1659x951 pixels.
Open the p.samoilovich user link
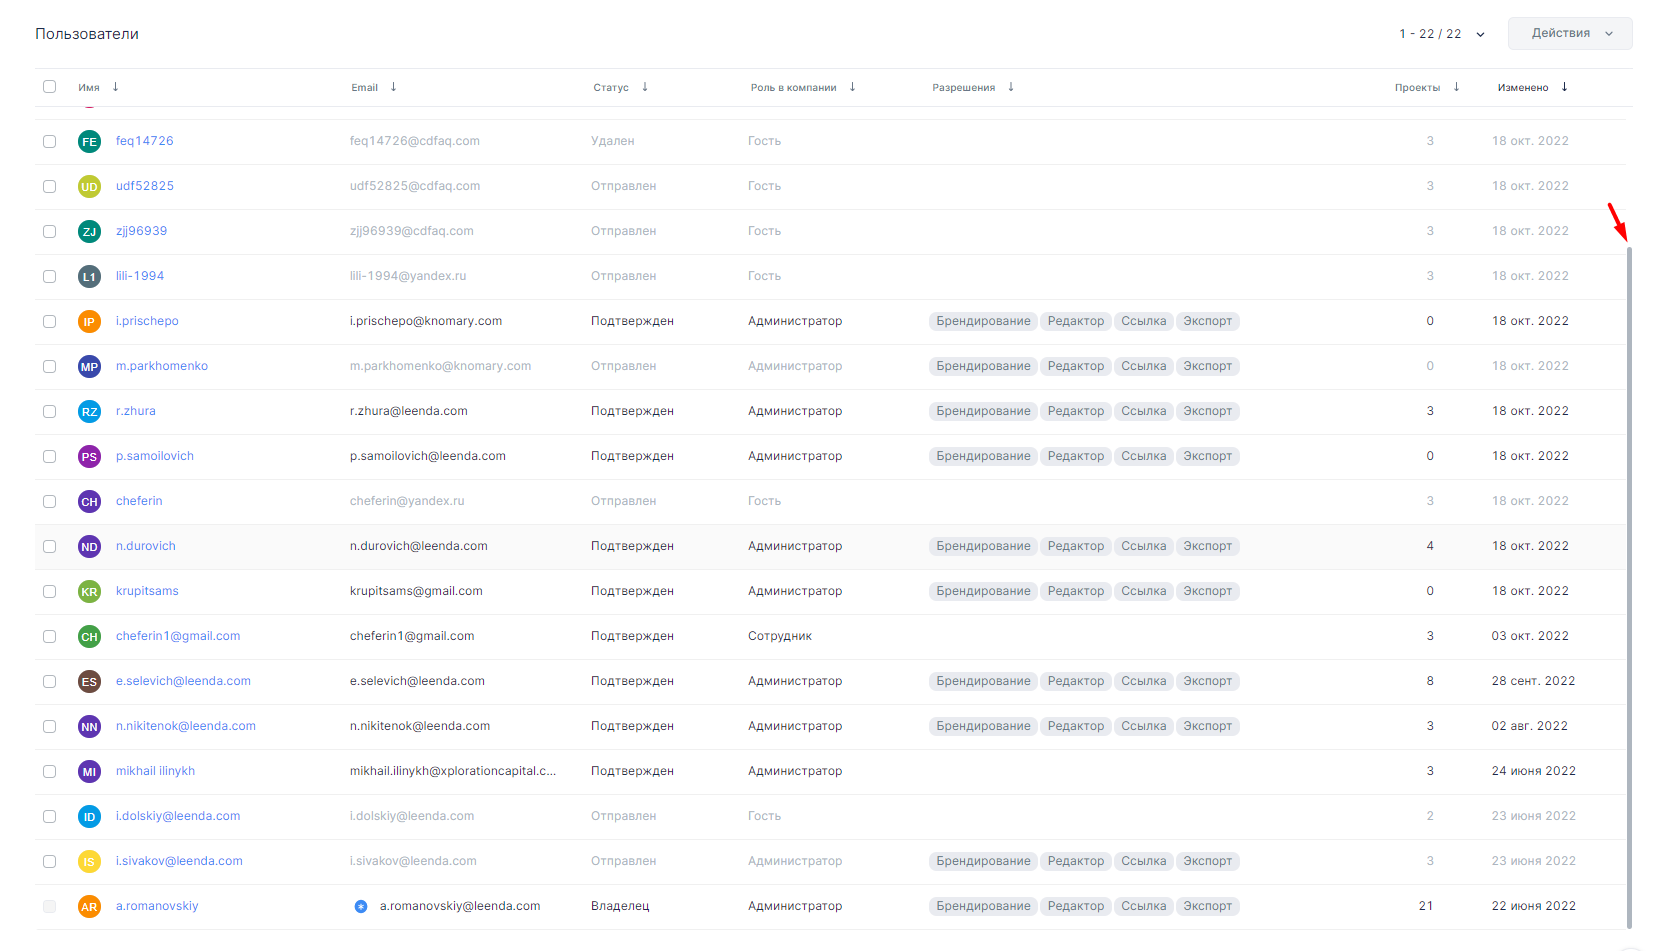[x=155, y=456]
